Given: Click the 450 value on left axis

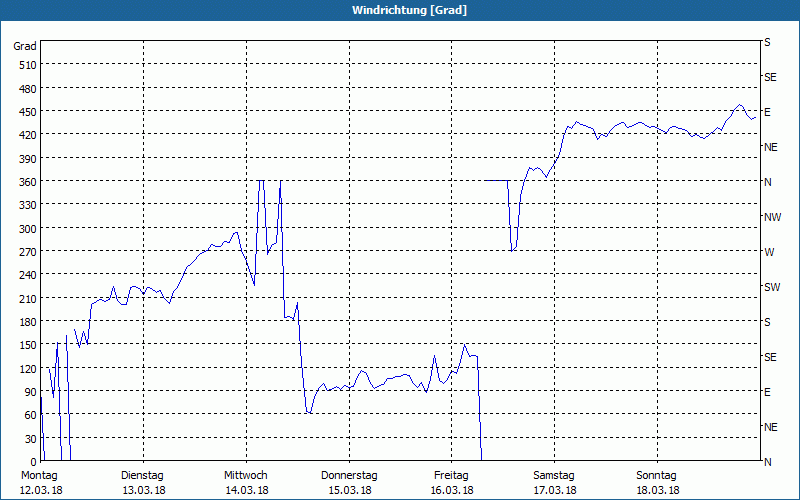Looking at the screenshot, I should point(28,112).
